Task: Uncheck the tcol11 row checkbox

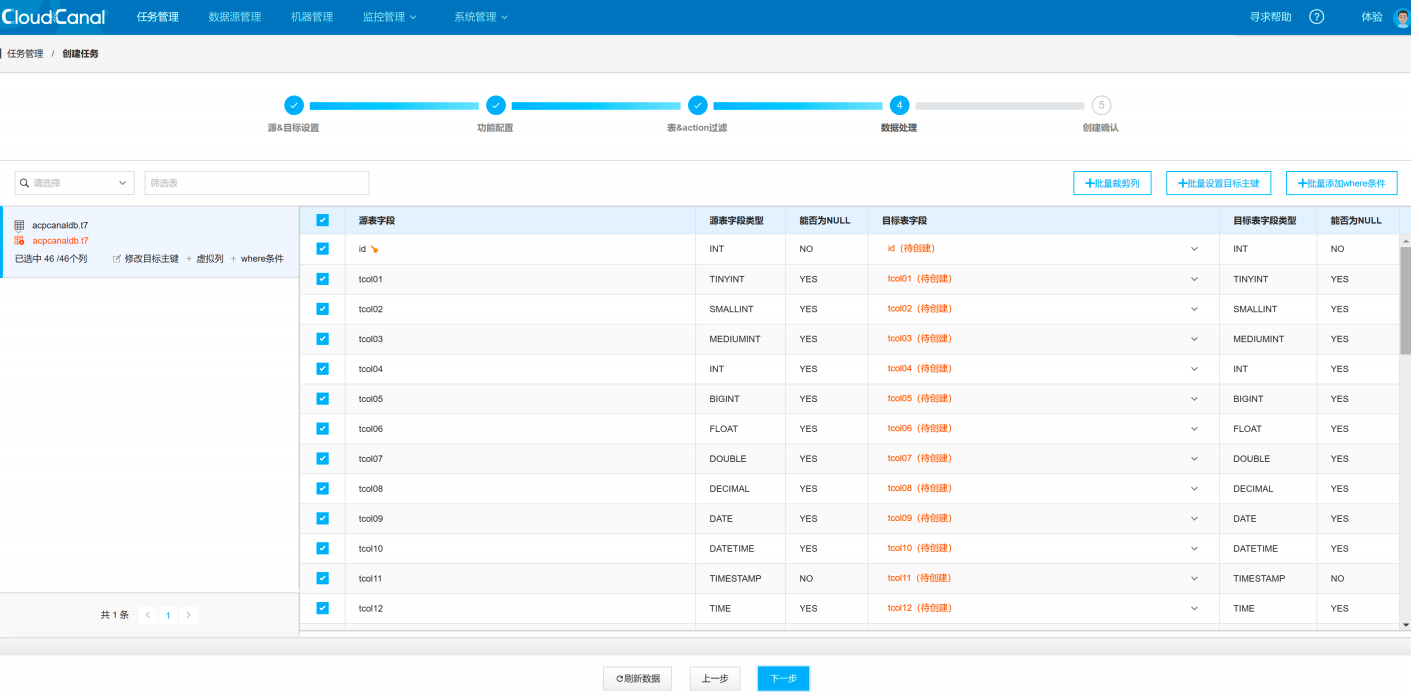Action: [322, 578]
